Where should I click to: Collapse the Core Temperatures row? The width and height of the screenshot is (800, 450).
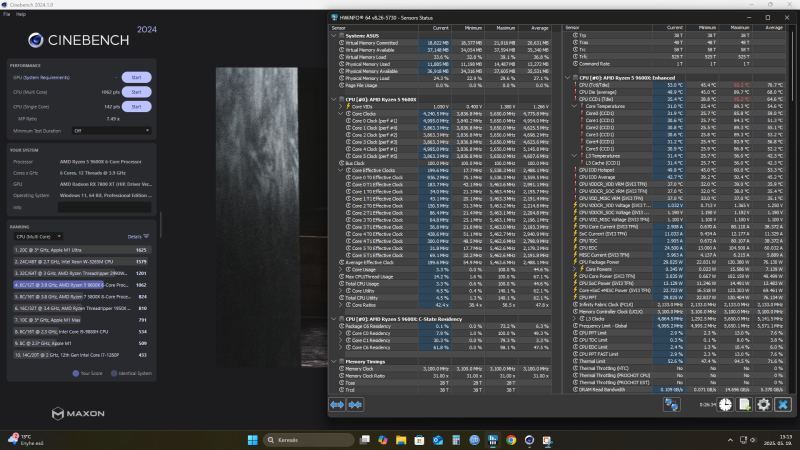[574, 106]
